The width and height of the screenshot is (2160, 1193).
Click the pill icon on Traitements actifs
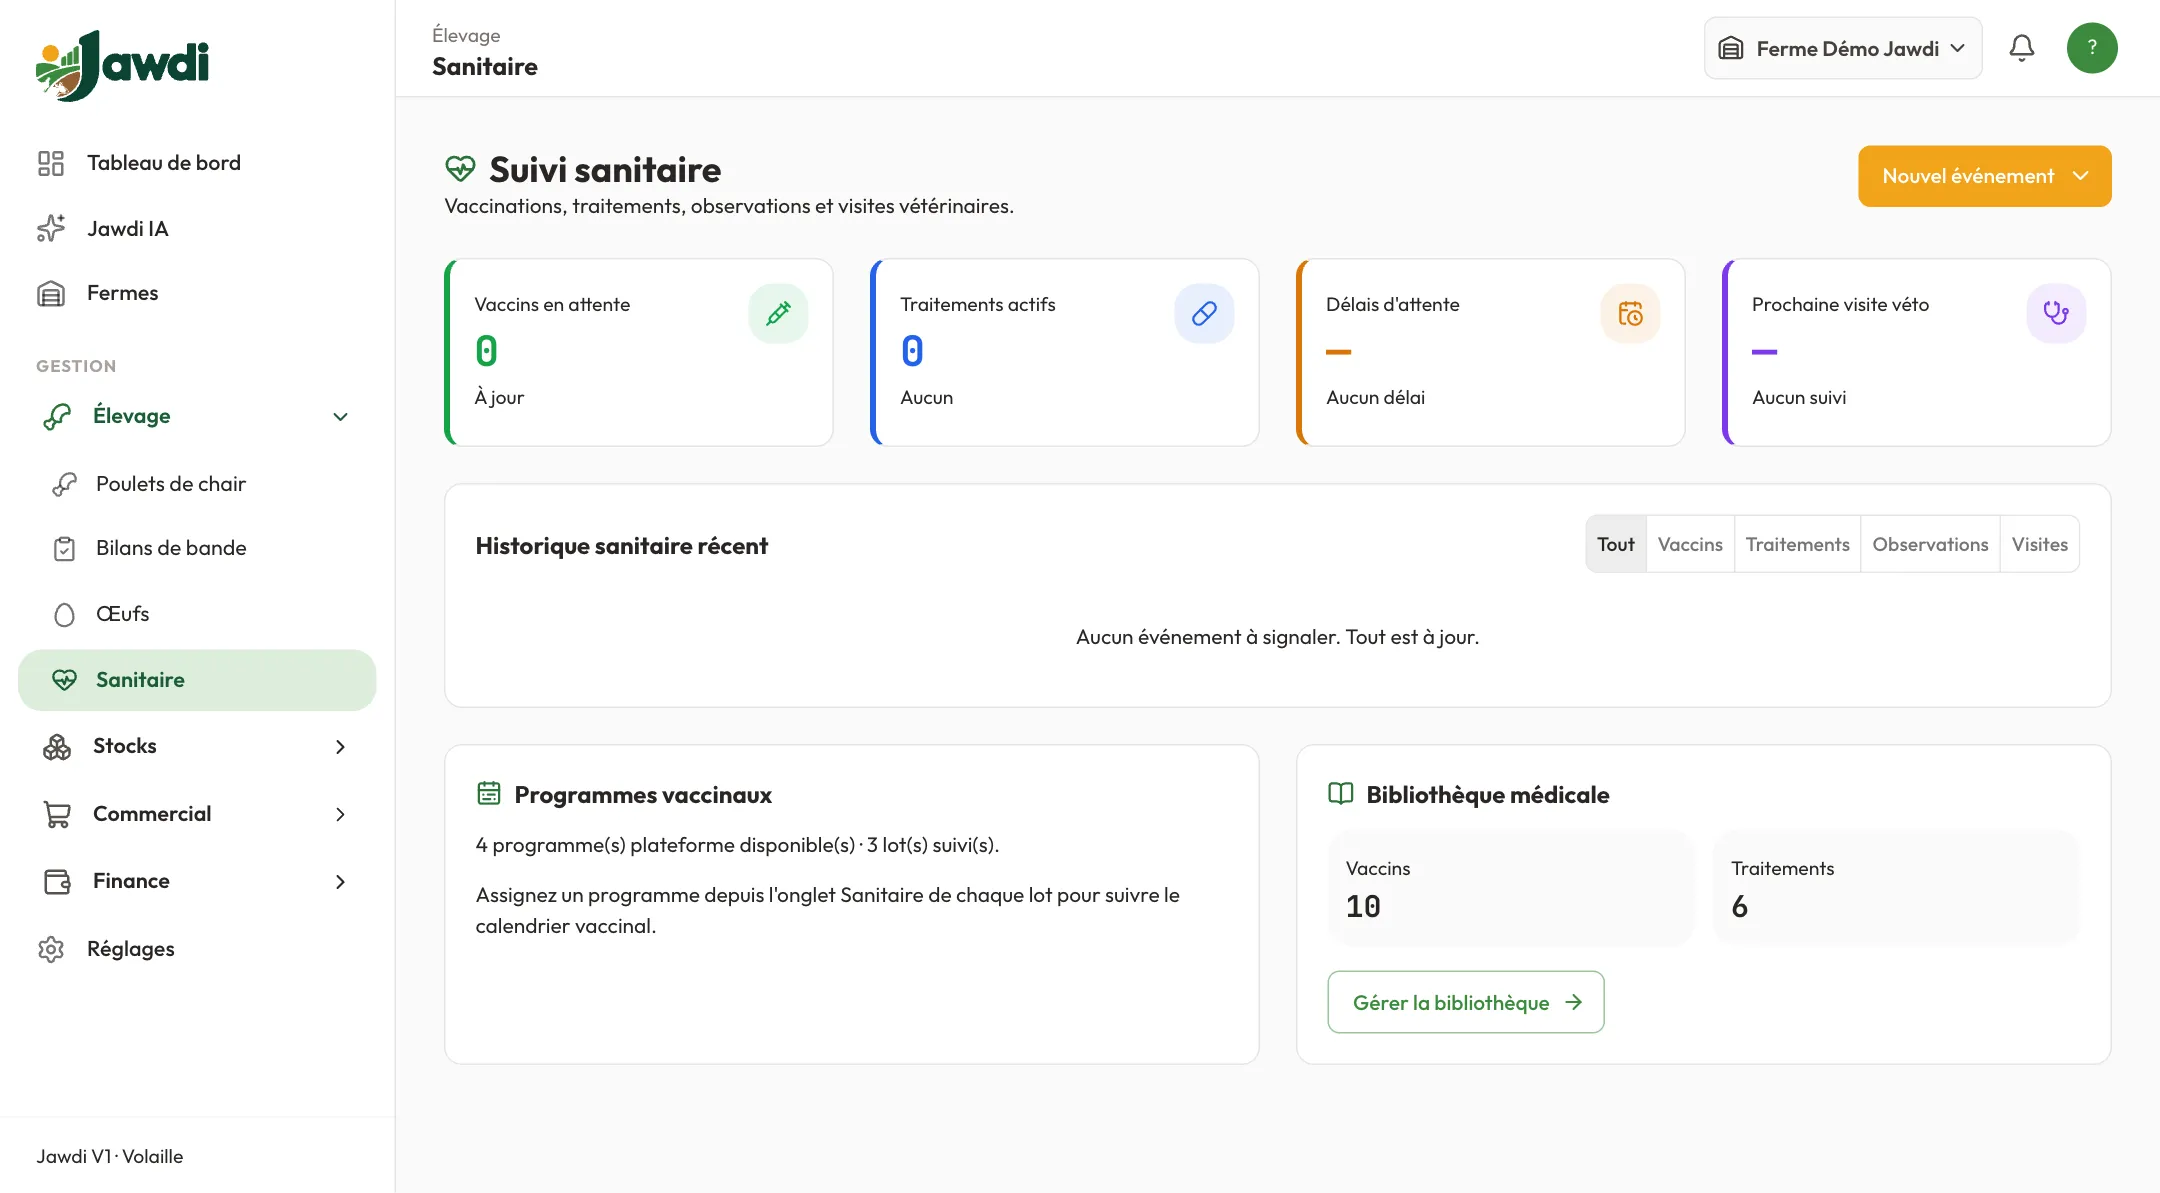pos(1204,314)
